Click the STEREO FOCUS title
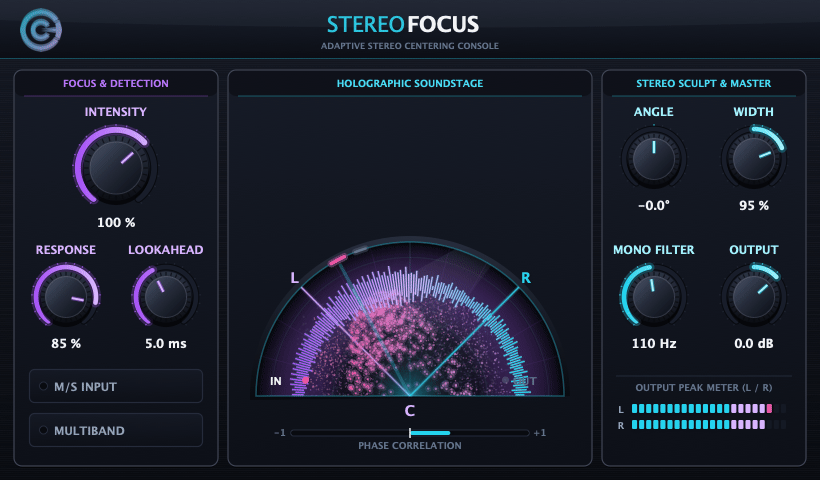 (403, 24)
